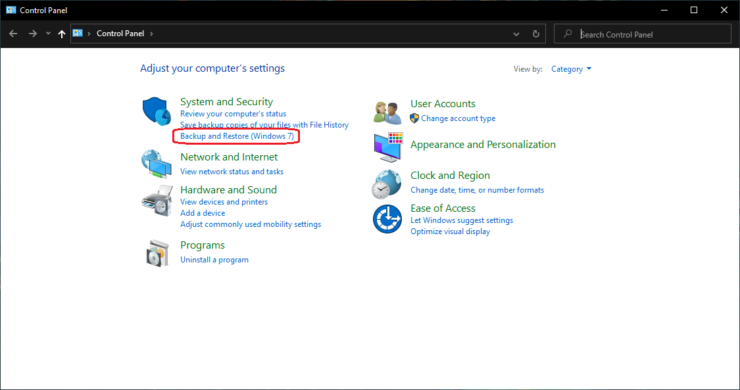740x390 pixels.
Task: Expand the chevron after Control Panel breadcrumb
Action: (151, 34)
